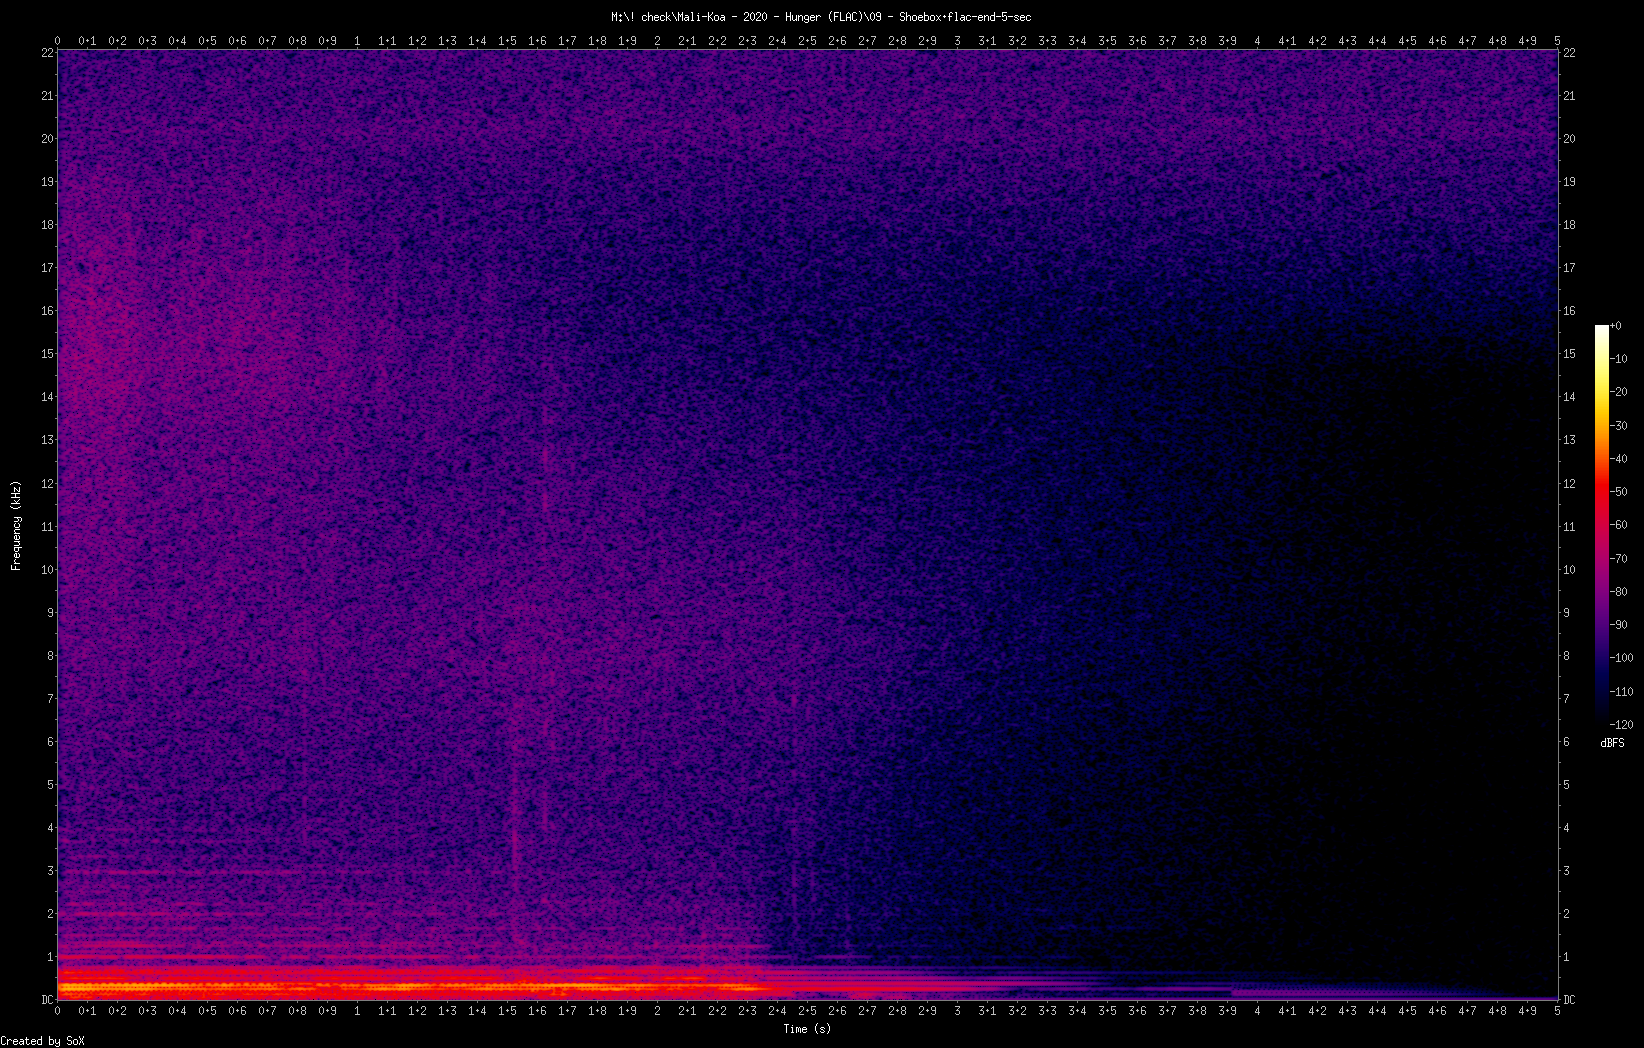The image size is (1644, 1048).
Task: Click the "22" kHz label on the left axis
Action: pos(47,53)
